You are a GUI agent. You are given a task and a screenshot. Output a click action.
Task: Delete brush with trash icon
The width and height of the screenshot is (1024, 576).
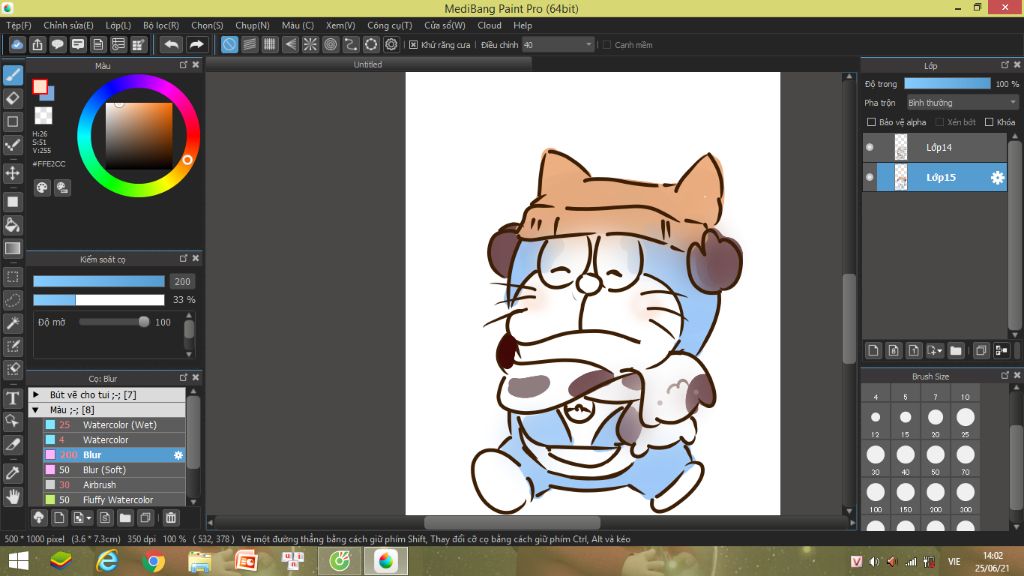point(170,518)
